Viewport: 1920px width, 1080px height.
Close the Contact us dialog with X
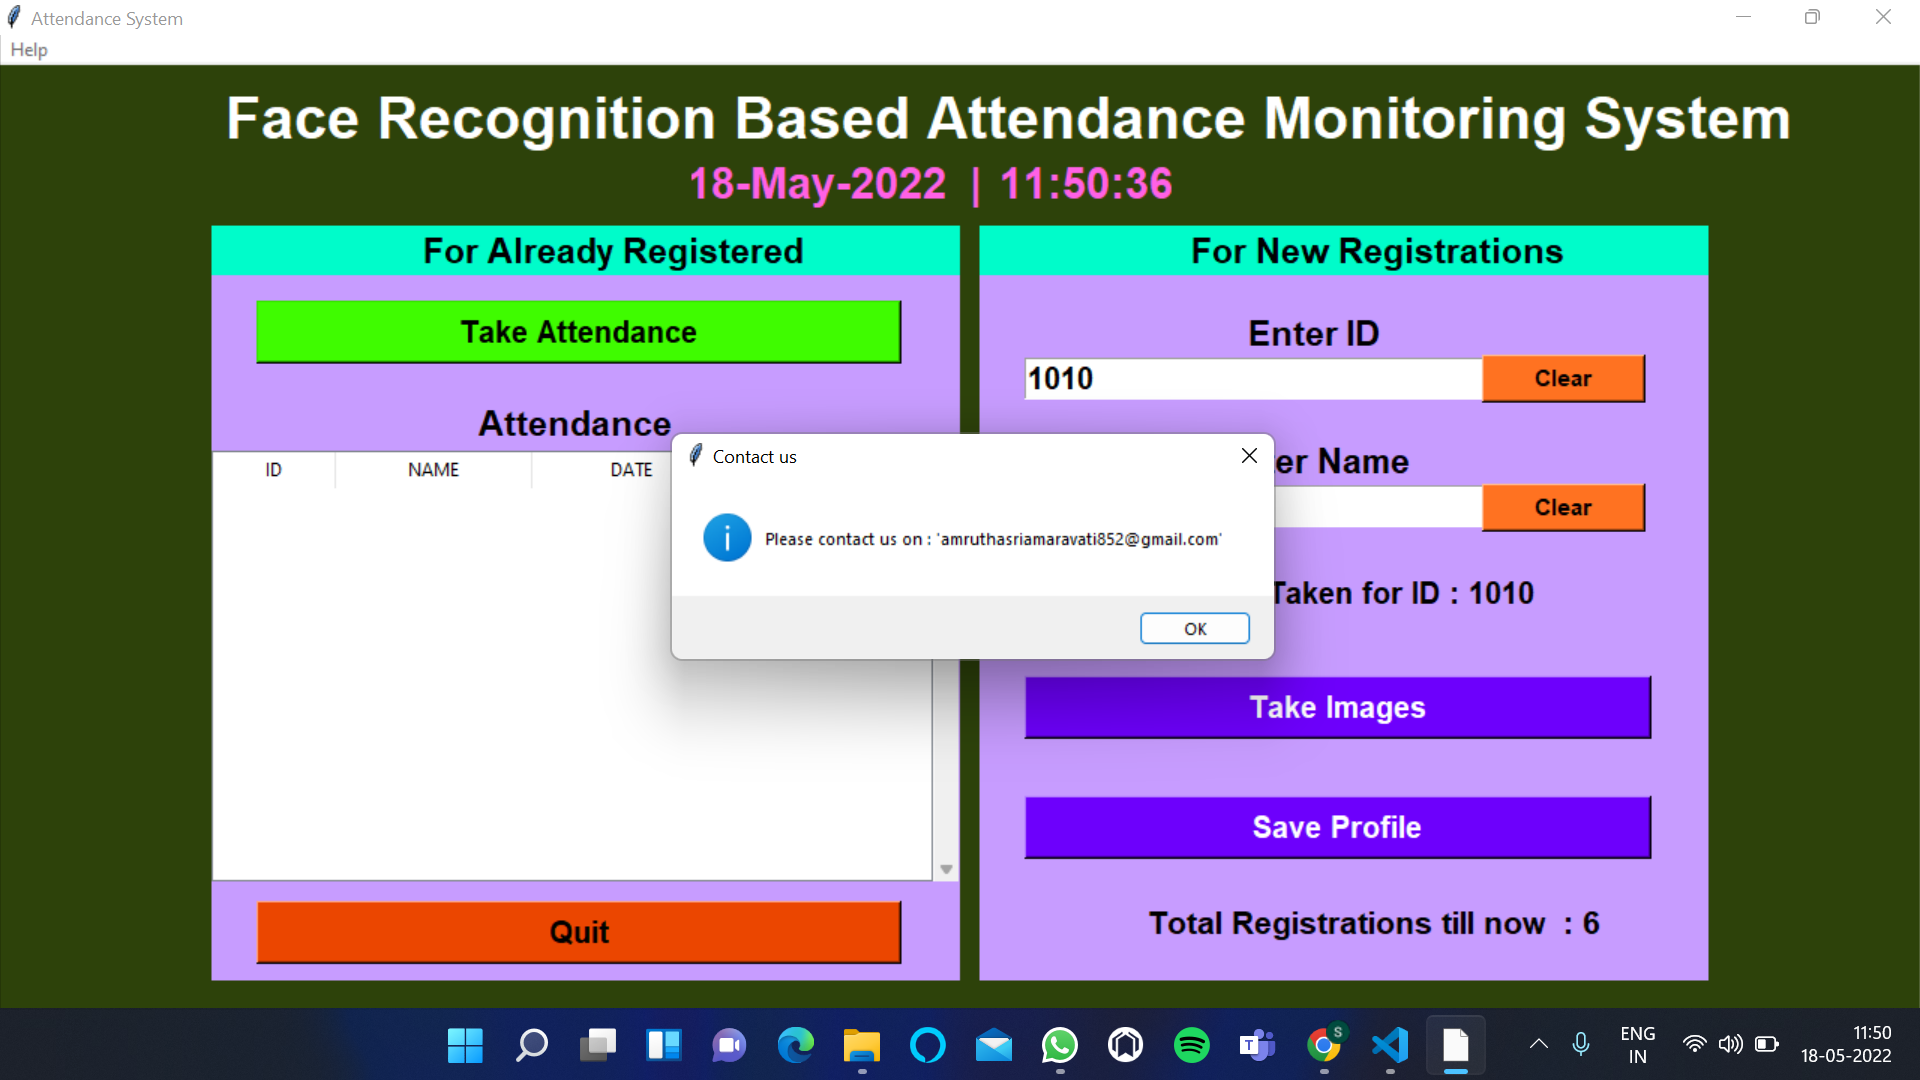point(1249,456)
